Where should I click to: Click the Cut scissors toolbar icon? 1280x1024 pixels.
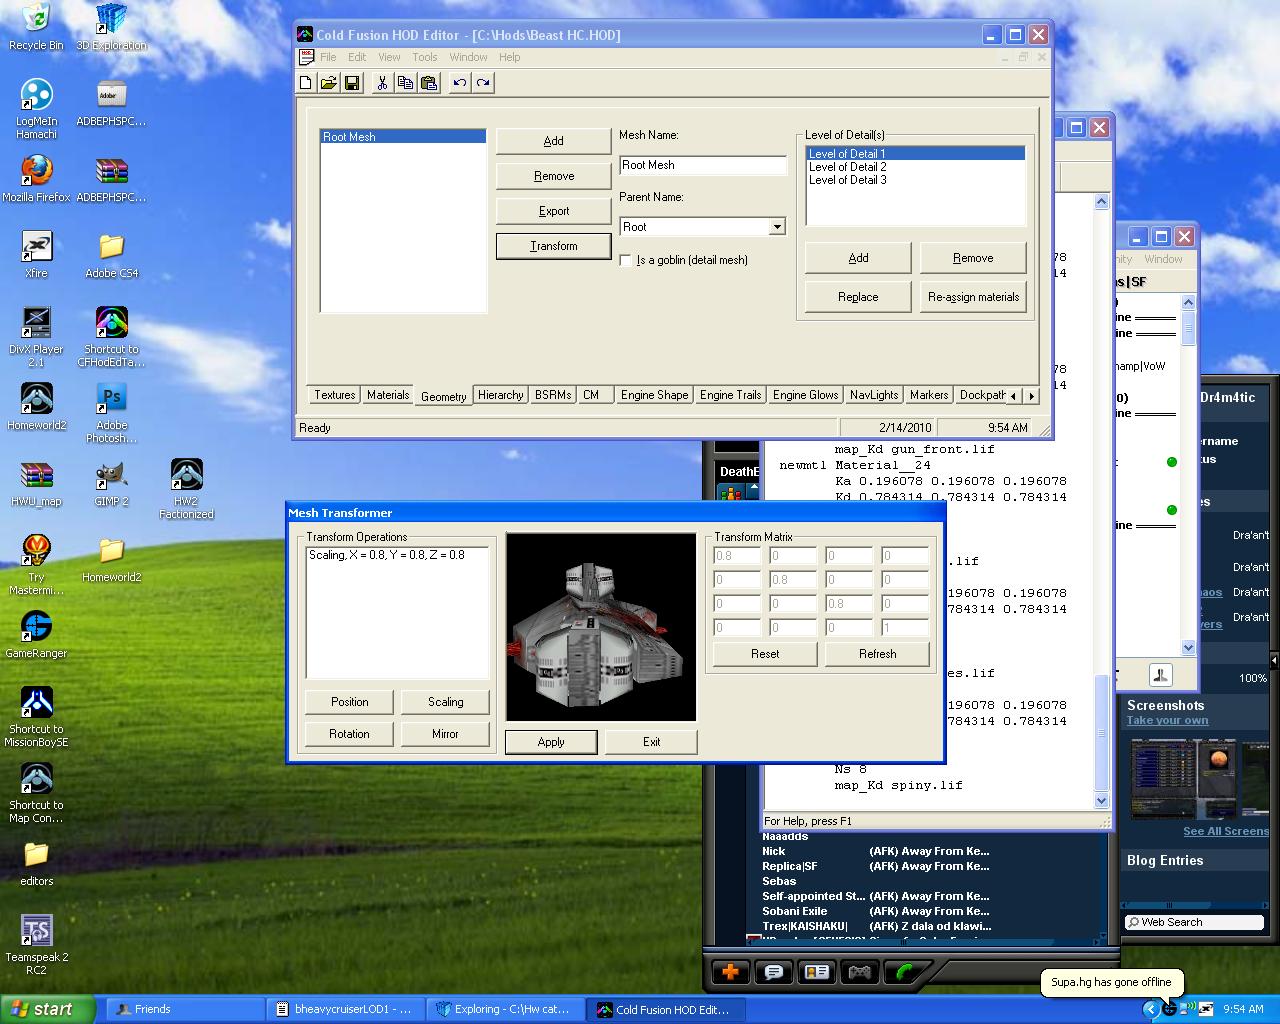tap(382, 83)
